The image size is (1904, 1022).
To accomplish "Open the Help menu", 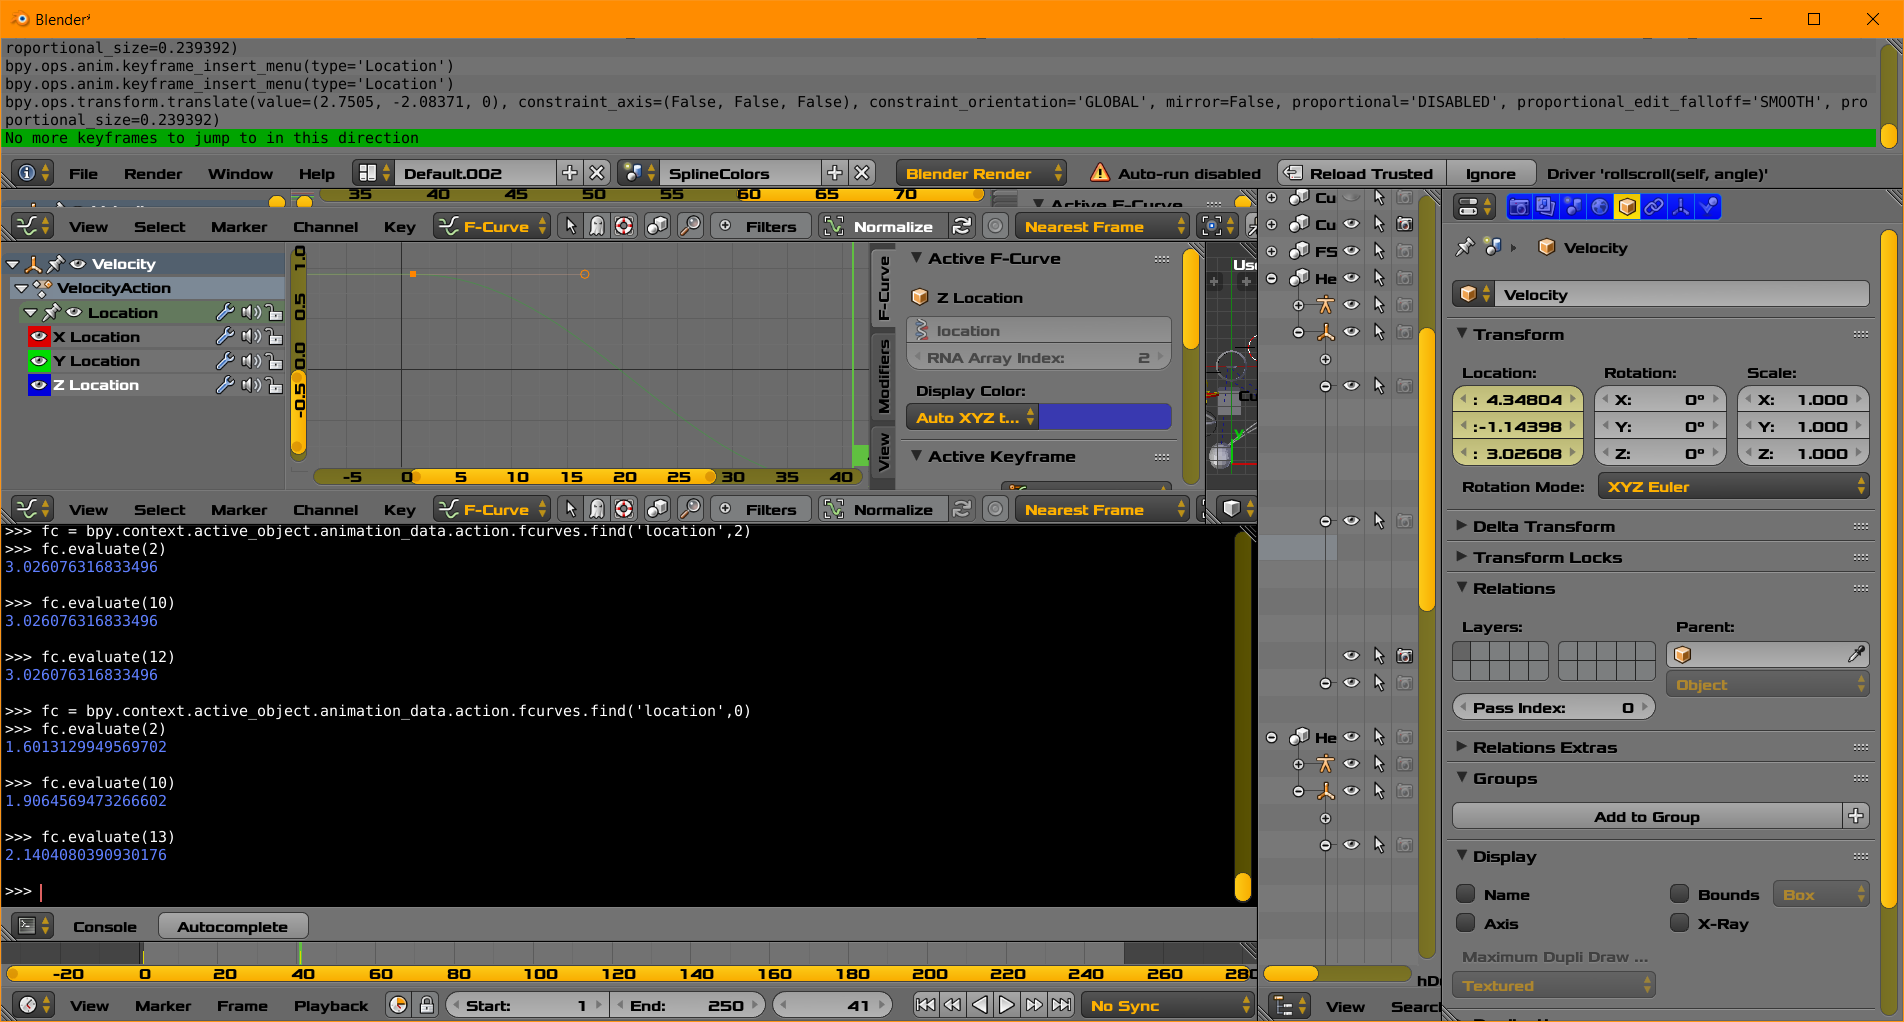I will pos(317,173).
